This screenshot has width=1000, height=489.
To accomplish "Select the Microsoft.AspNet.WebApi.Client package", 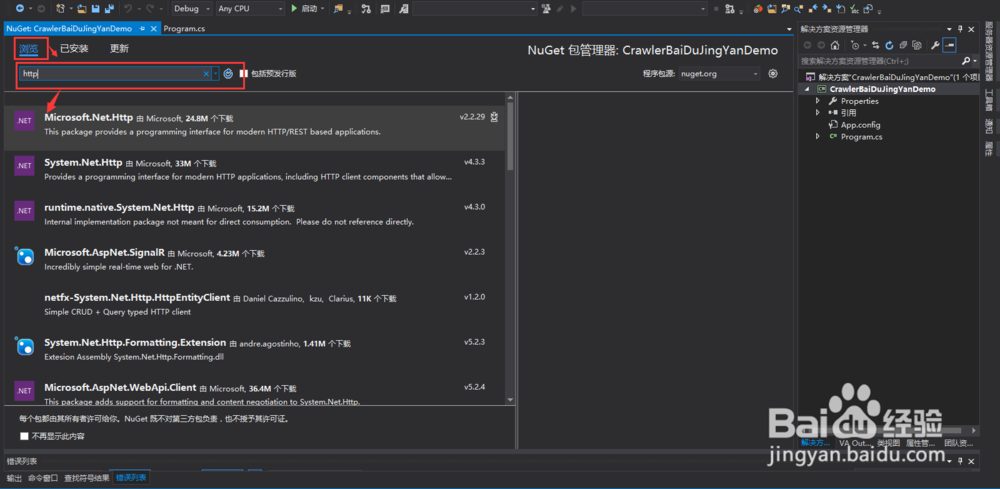I will (x=255, y=392).
